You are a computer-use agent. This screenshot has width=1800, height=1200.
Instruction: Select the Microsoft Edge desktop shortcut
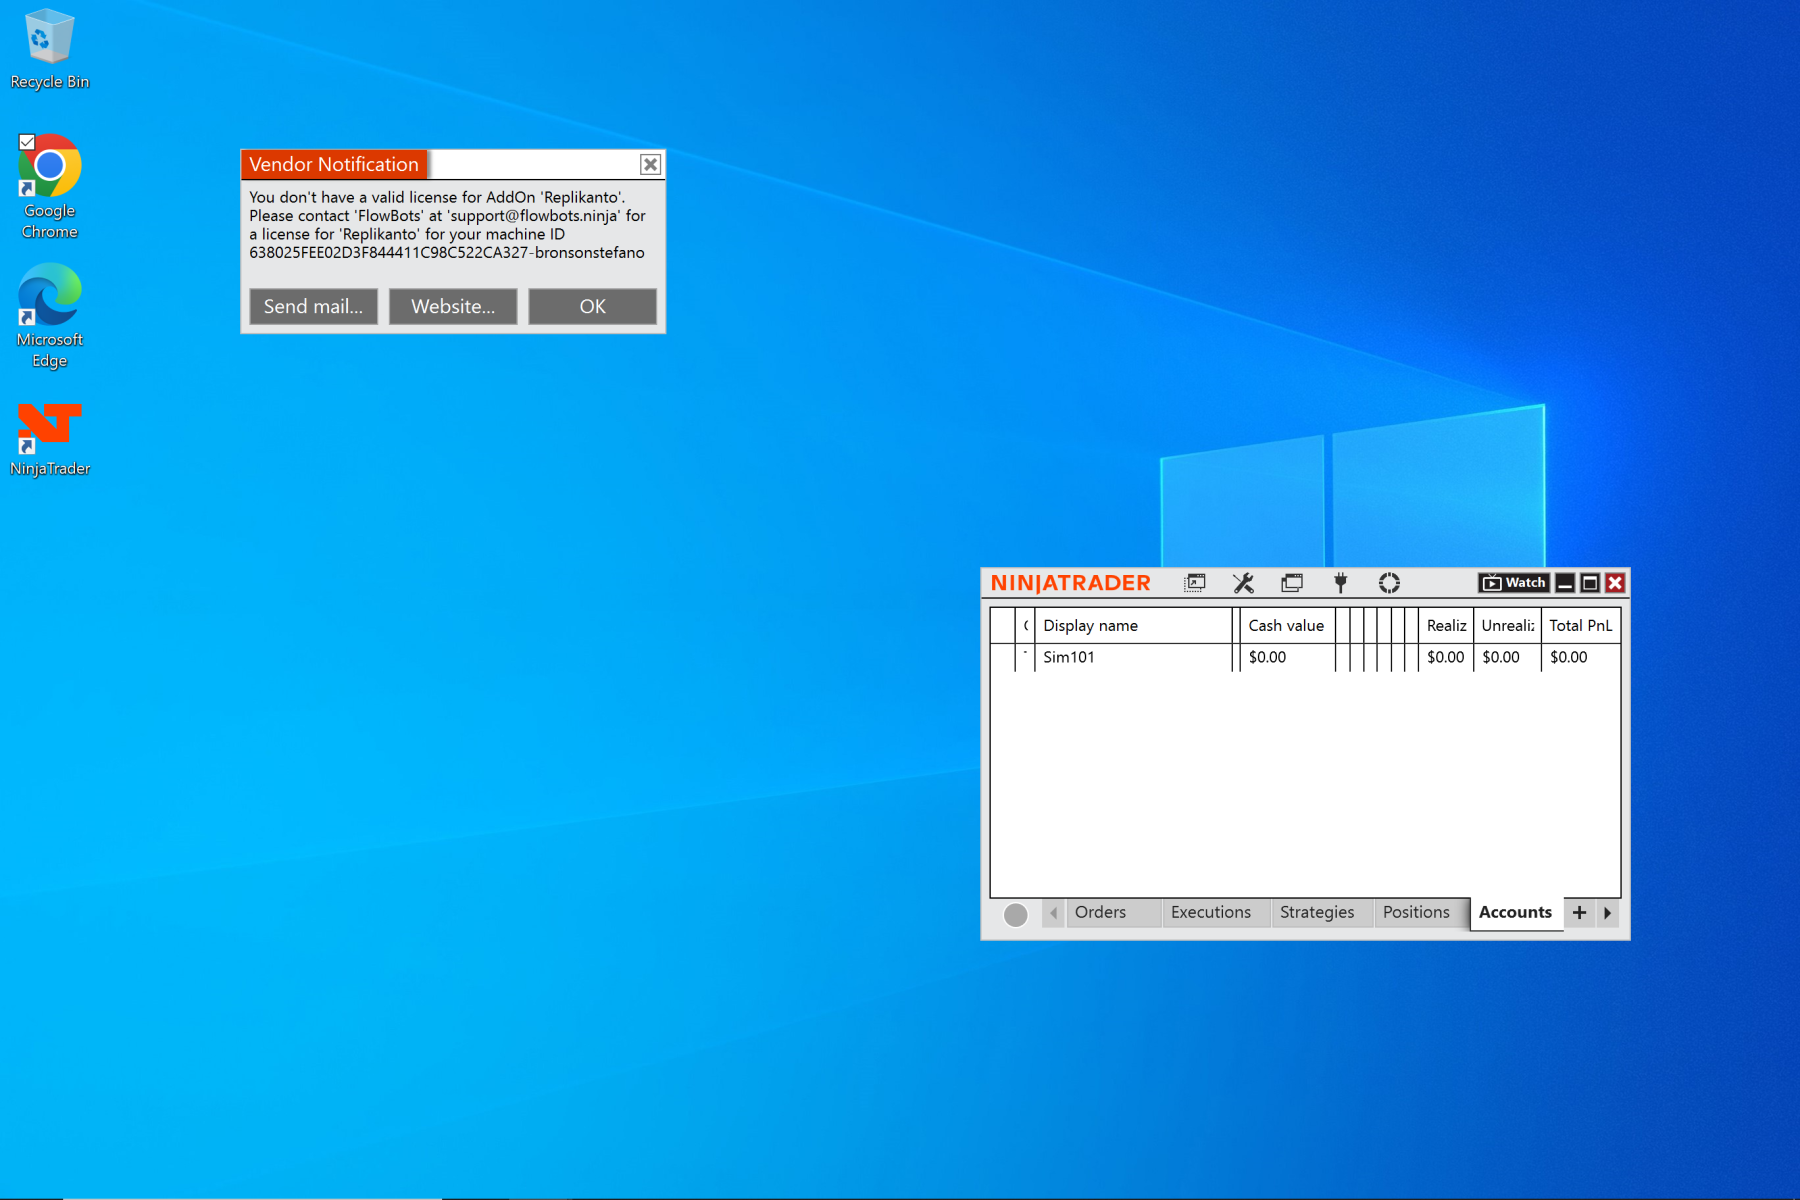click(49, 316)
